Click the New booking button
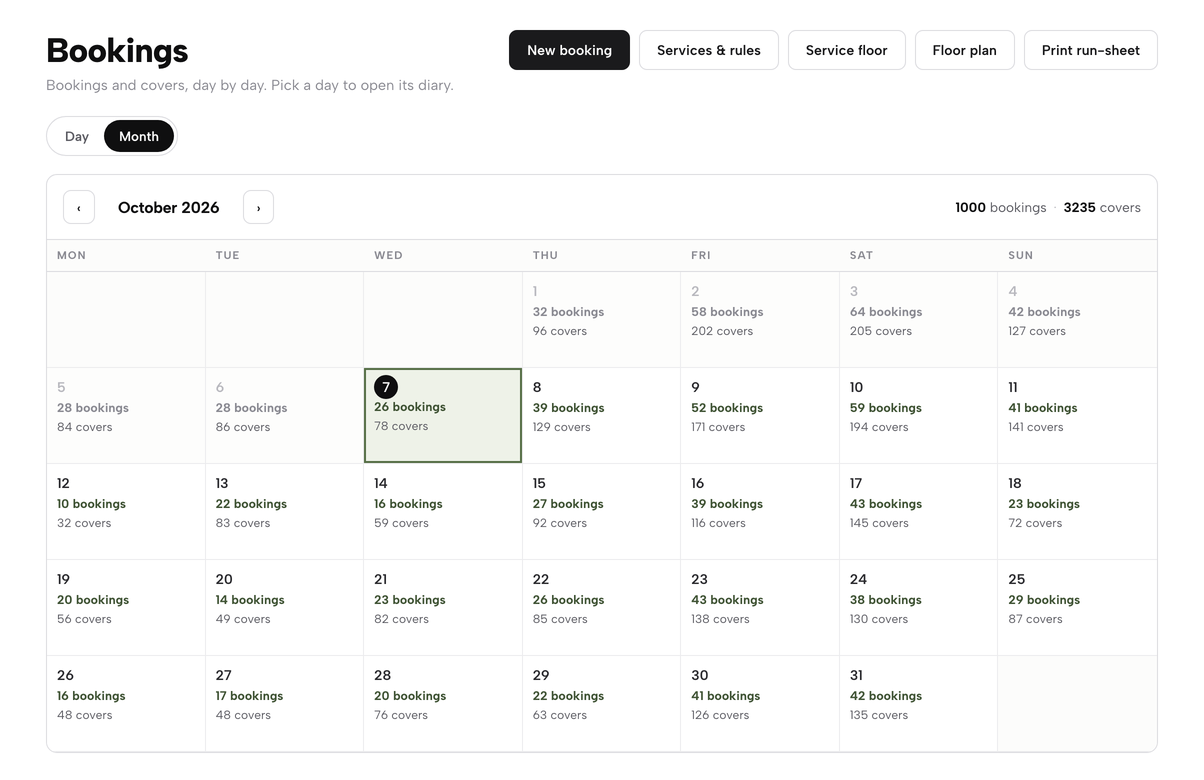The height and width of the screenshot is (780, 1204). [x=569, y=50]
